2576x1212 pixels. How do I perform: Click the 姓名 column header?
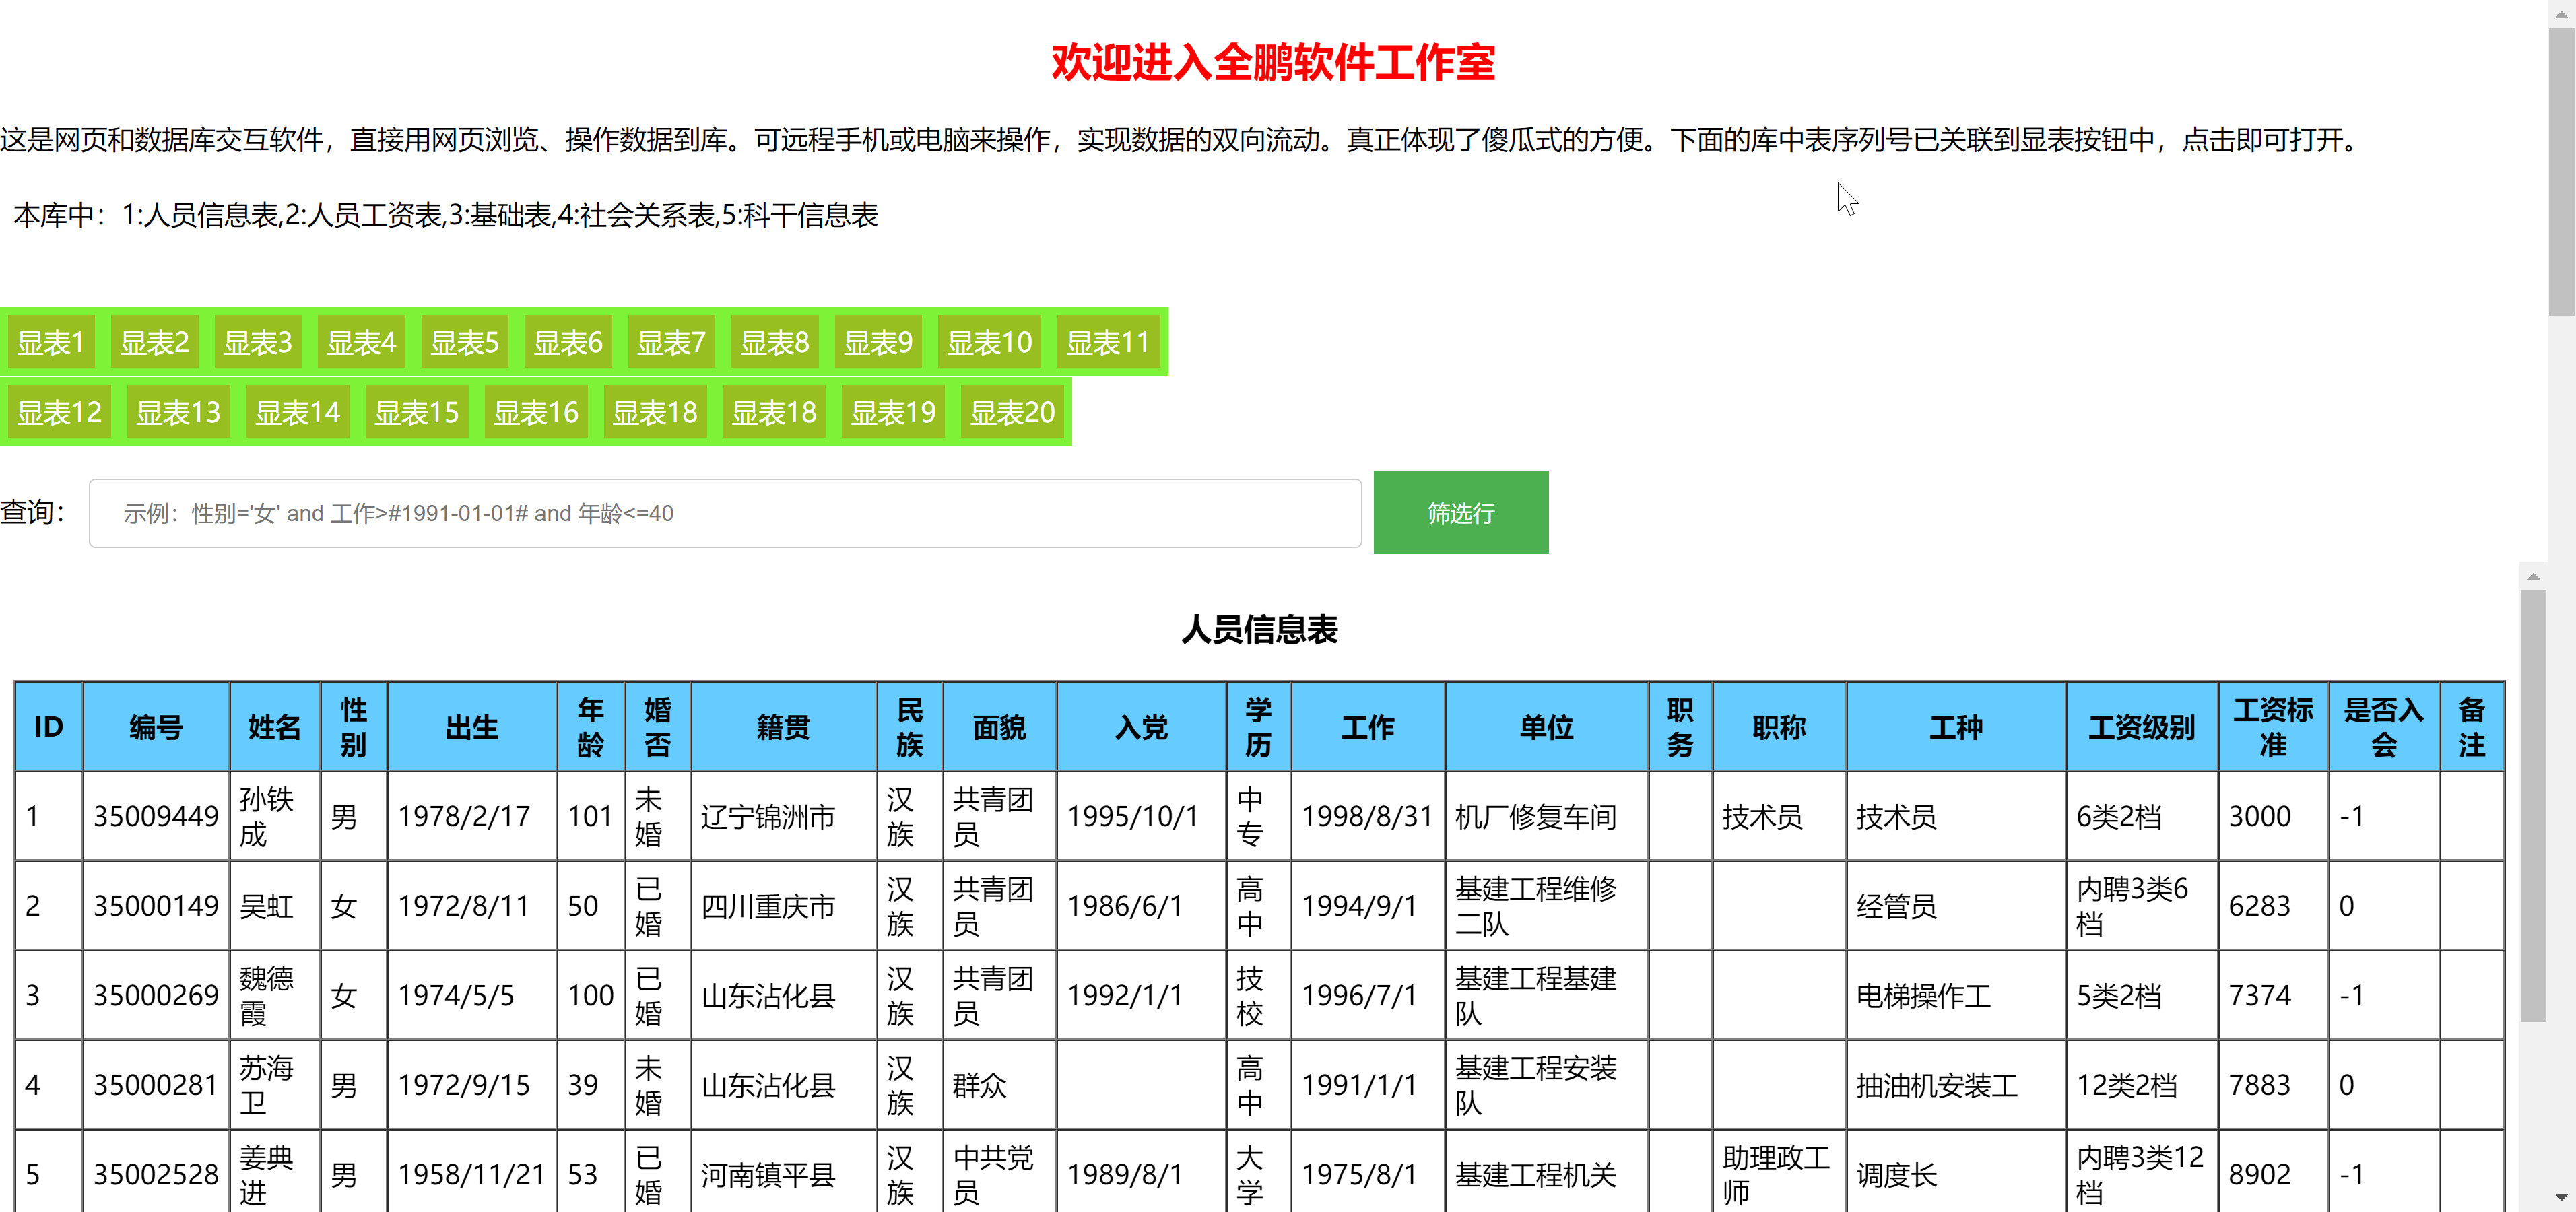click(x=275, y=727)
